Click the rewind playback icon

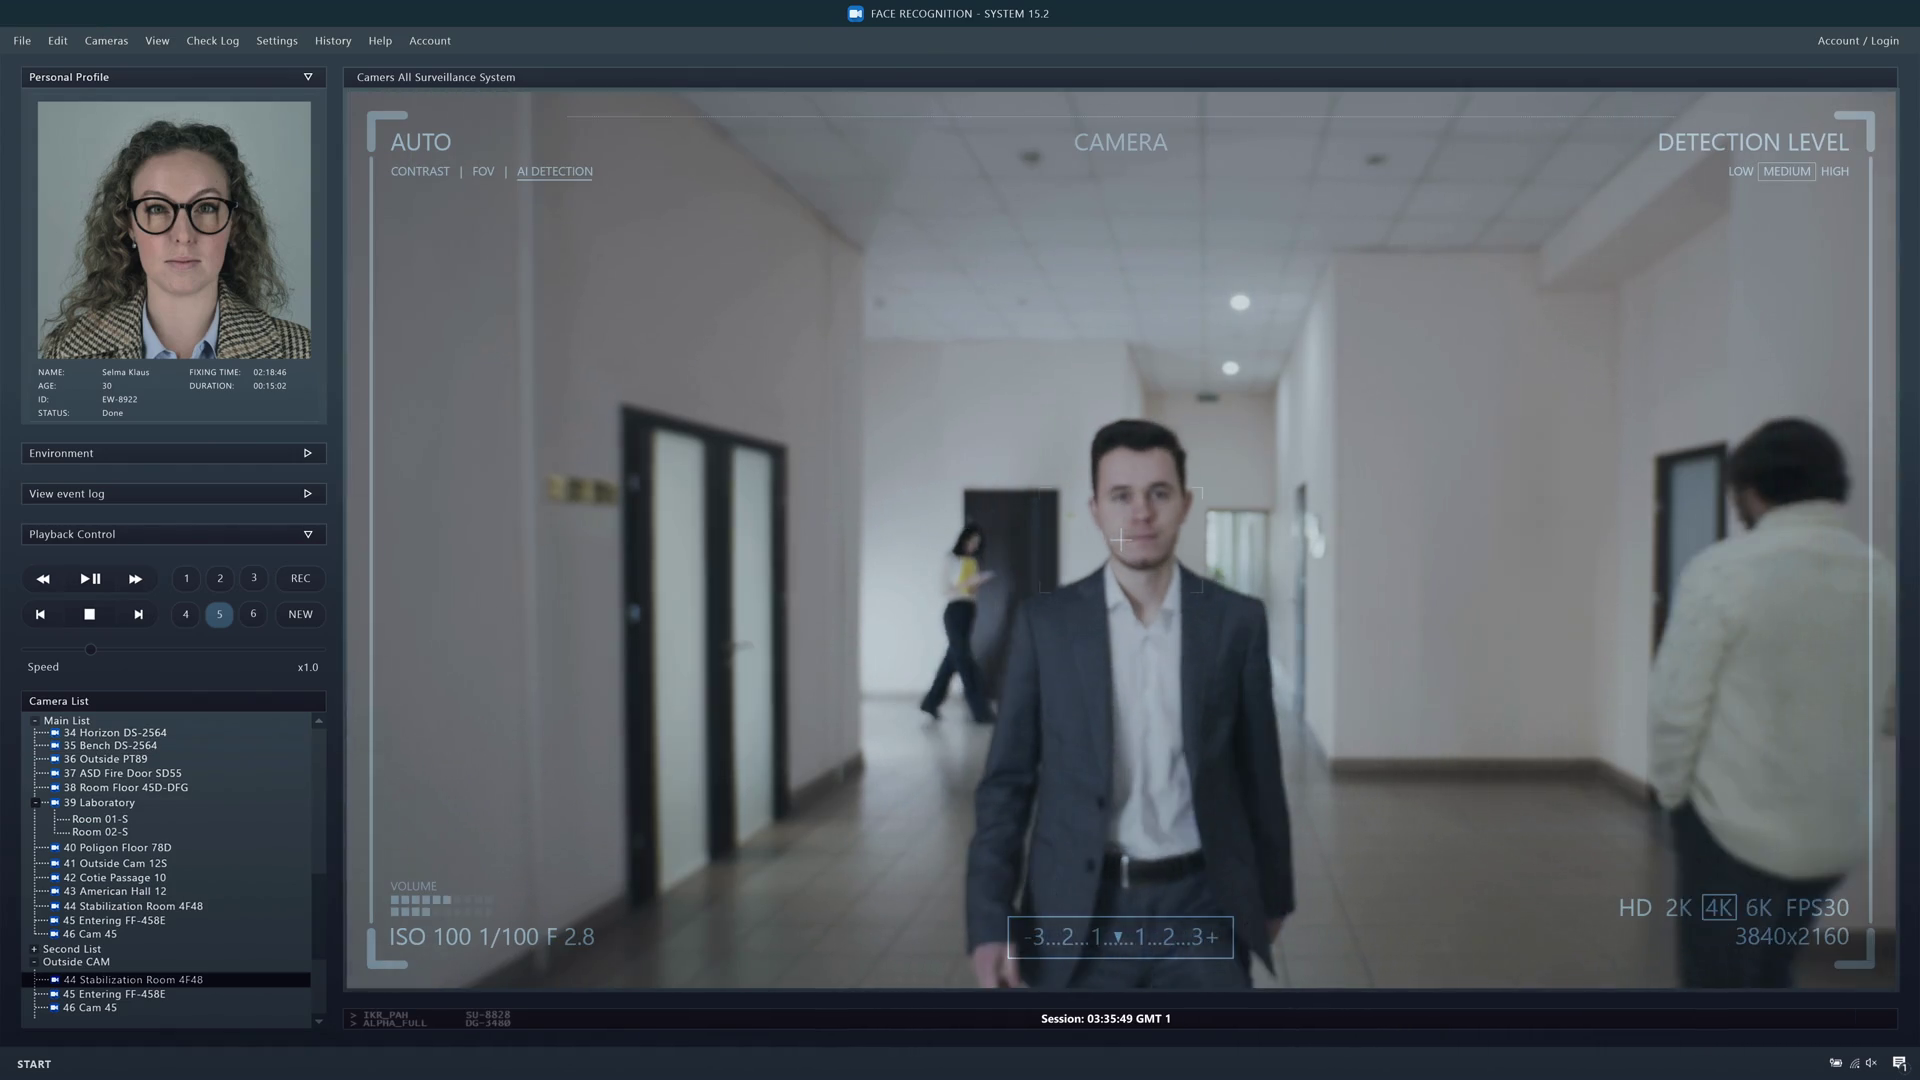pos(43,579)
